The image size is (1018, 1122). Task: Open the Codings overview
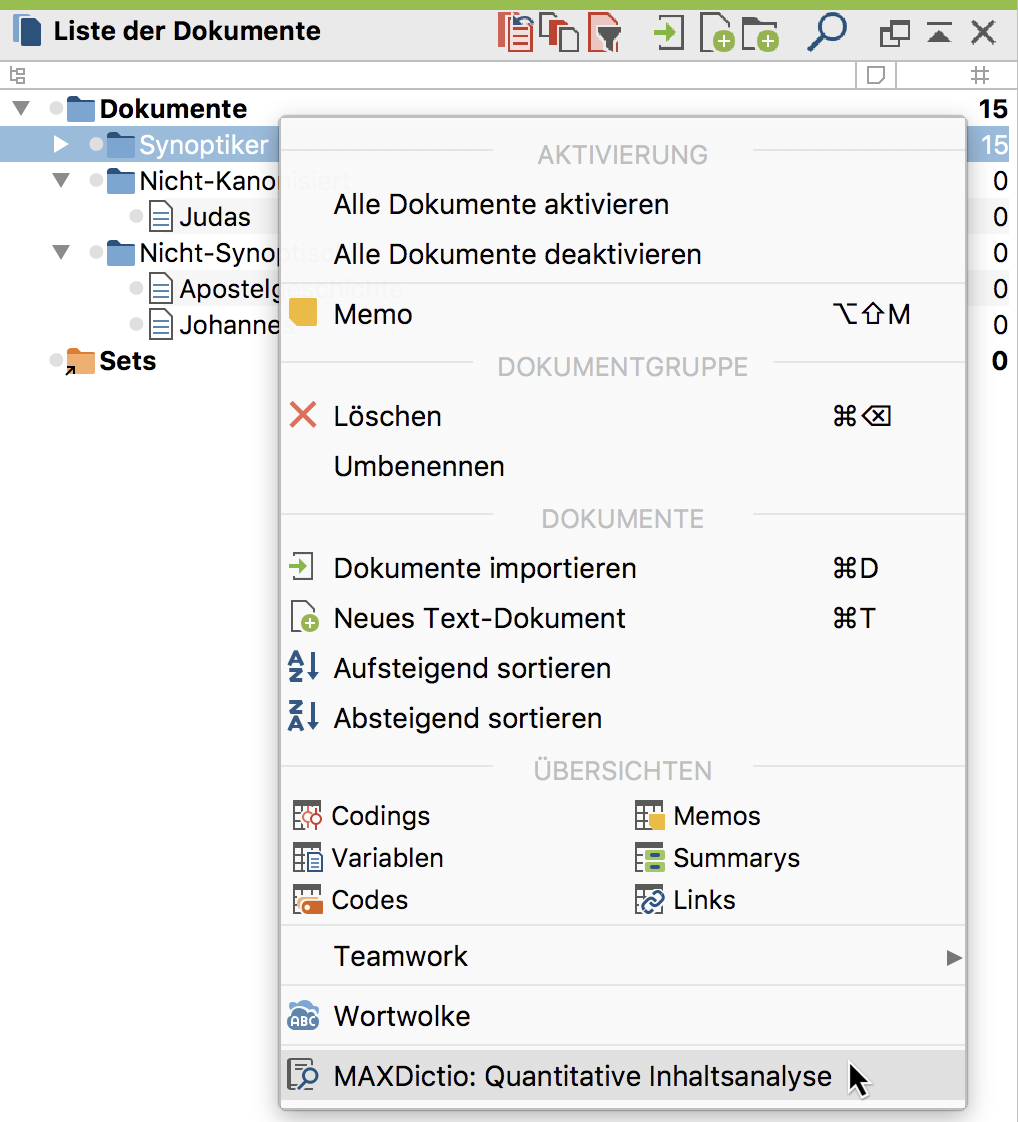[x=362, y=816]
